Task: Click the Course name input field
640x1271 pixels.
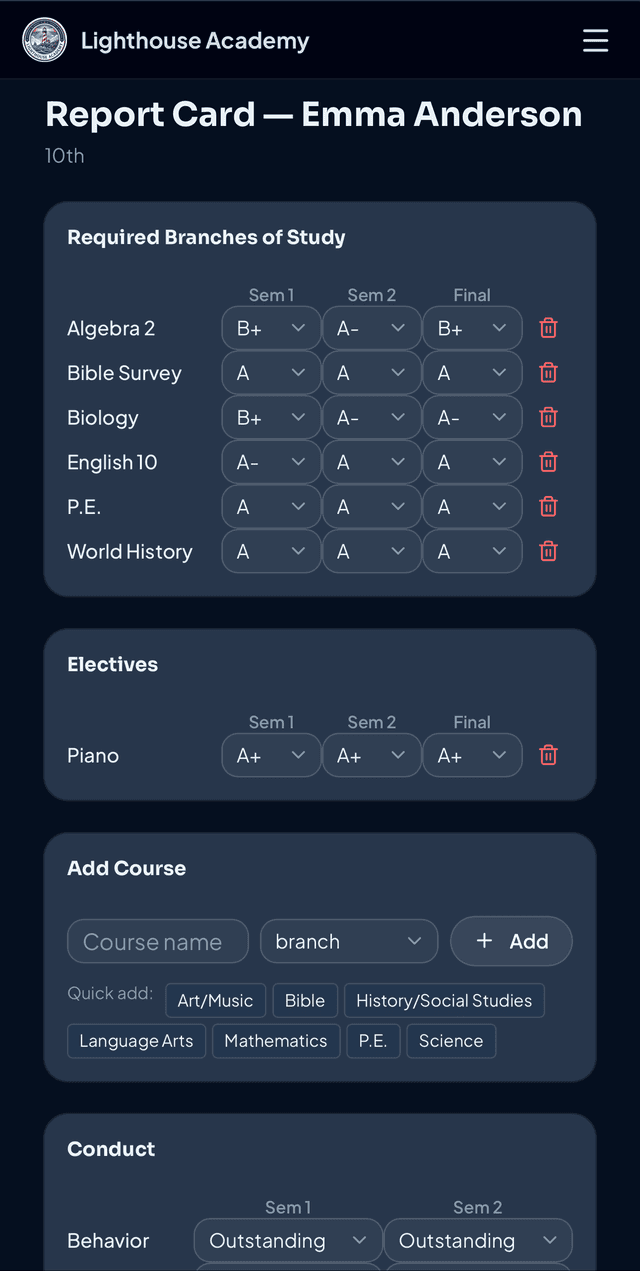Action: pyautogui.click(x=157, y=941)
